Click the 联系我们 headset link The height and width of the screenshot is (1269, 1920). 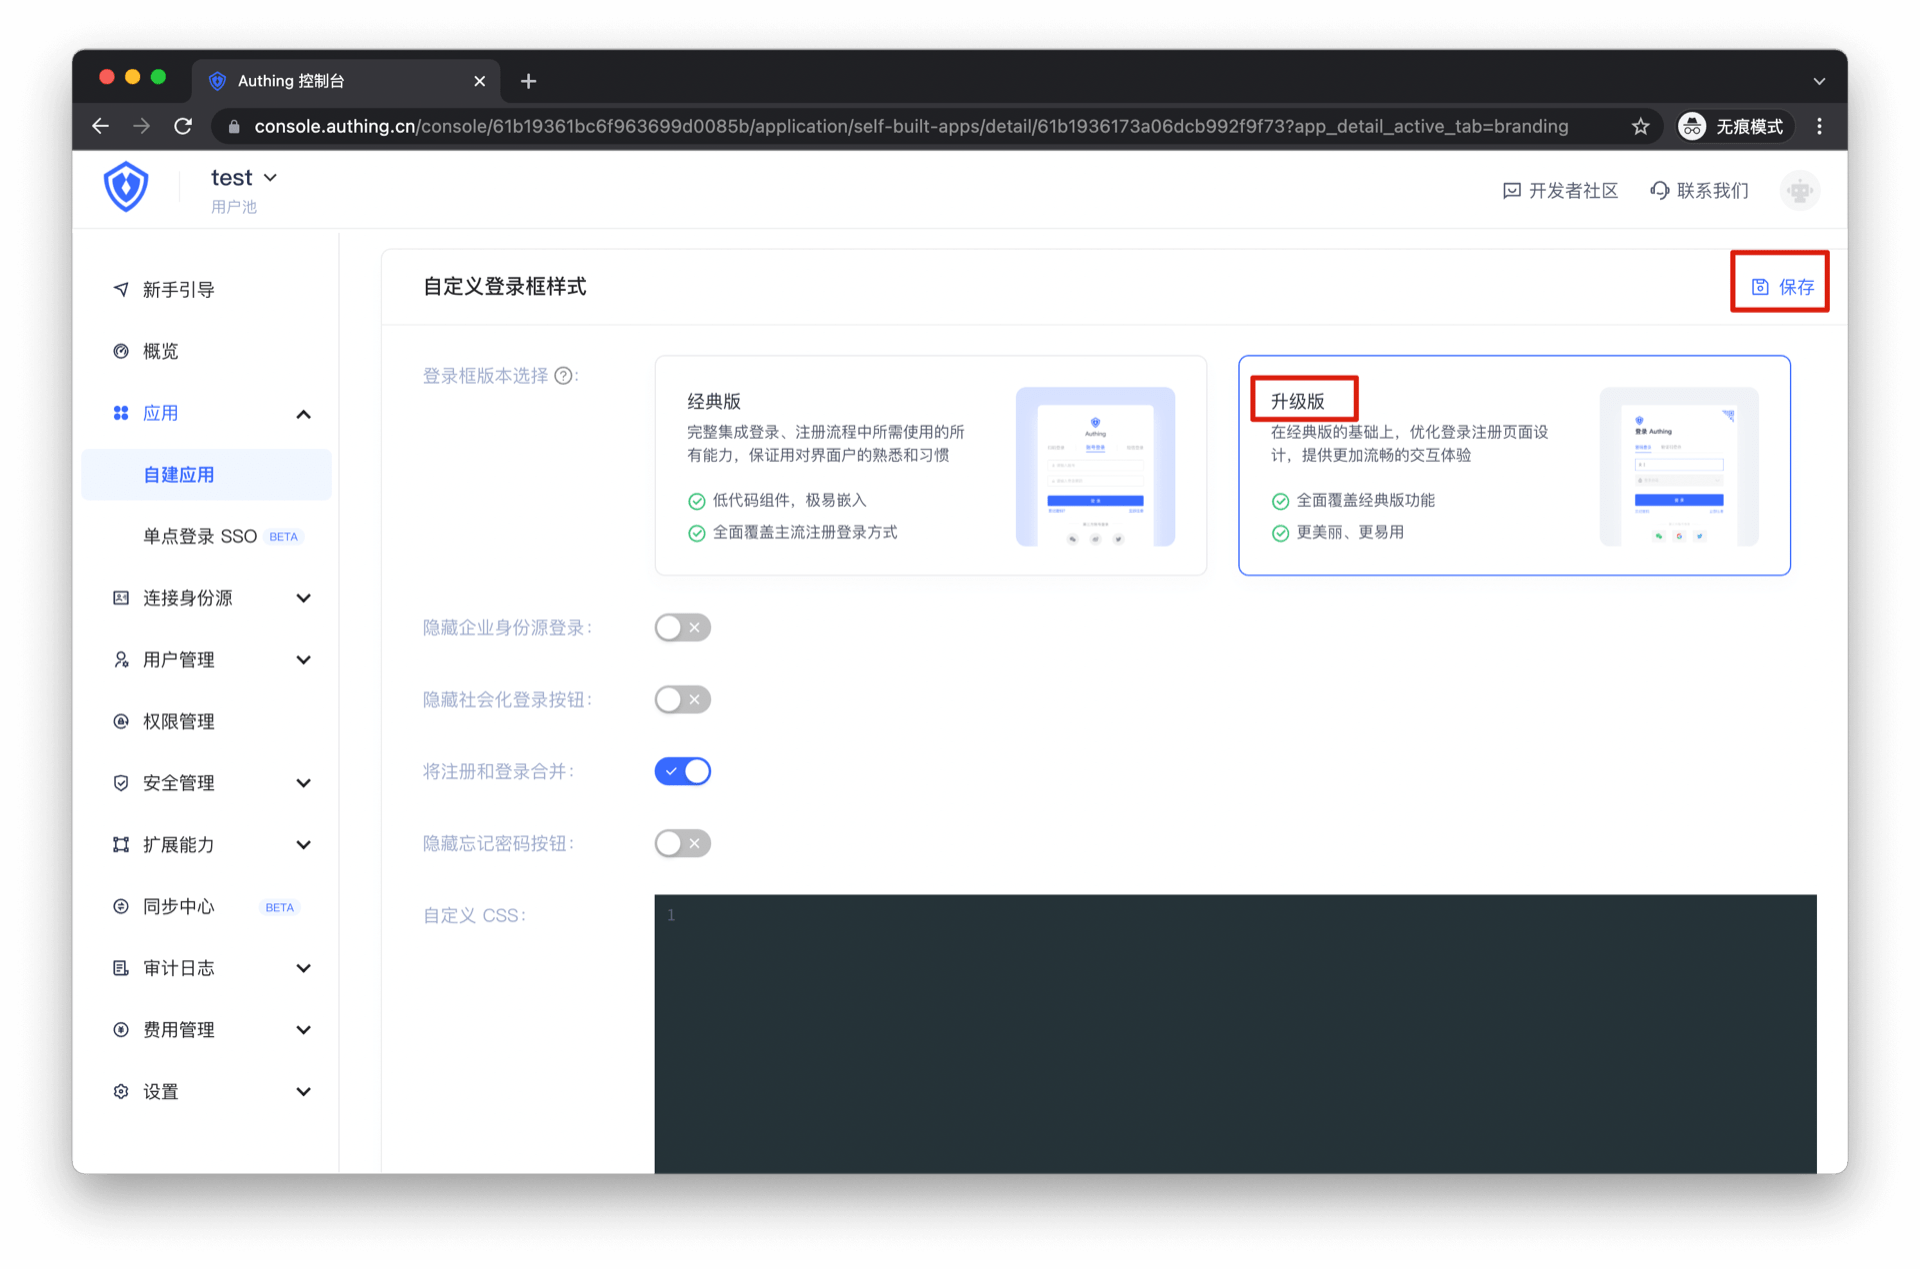tap(1699, 190)
